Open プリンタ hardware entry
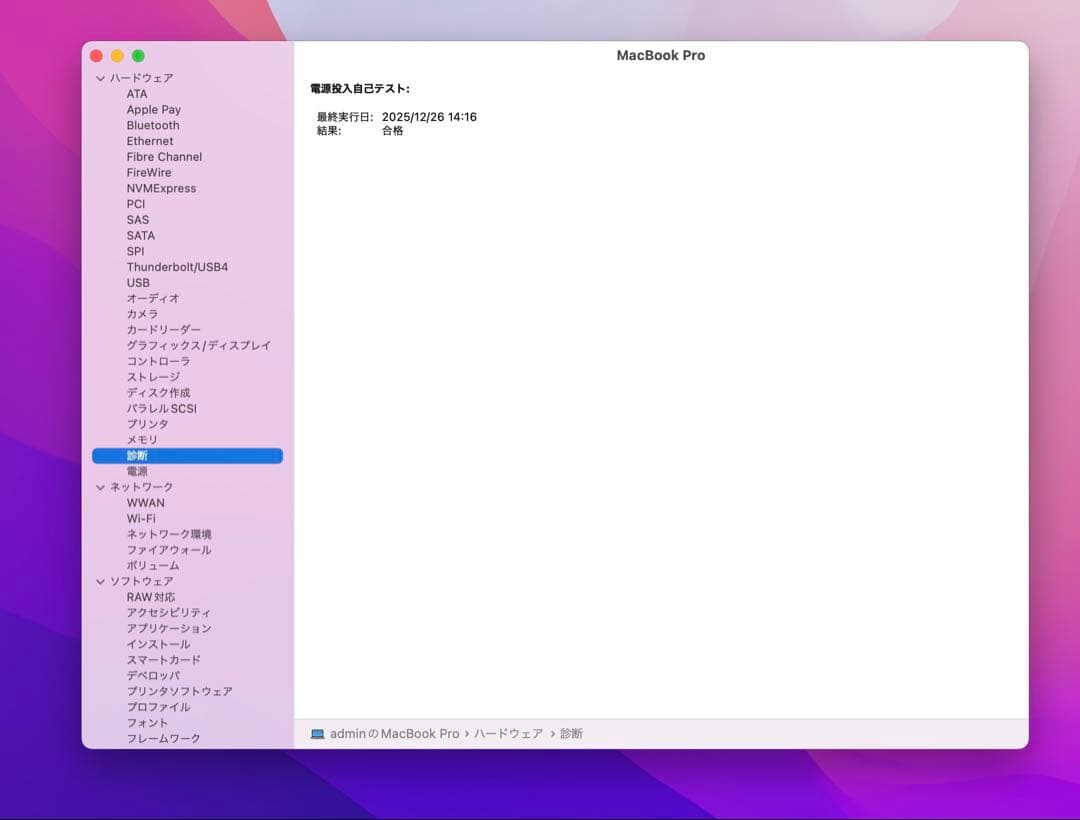Screen dimensions: 1080x820 (x=147, y=425)
